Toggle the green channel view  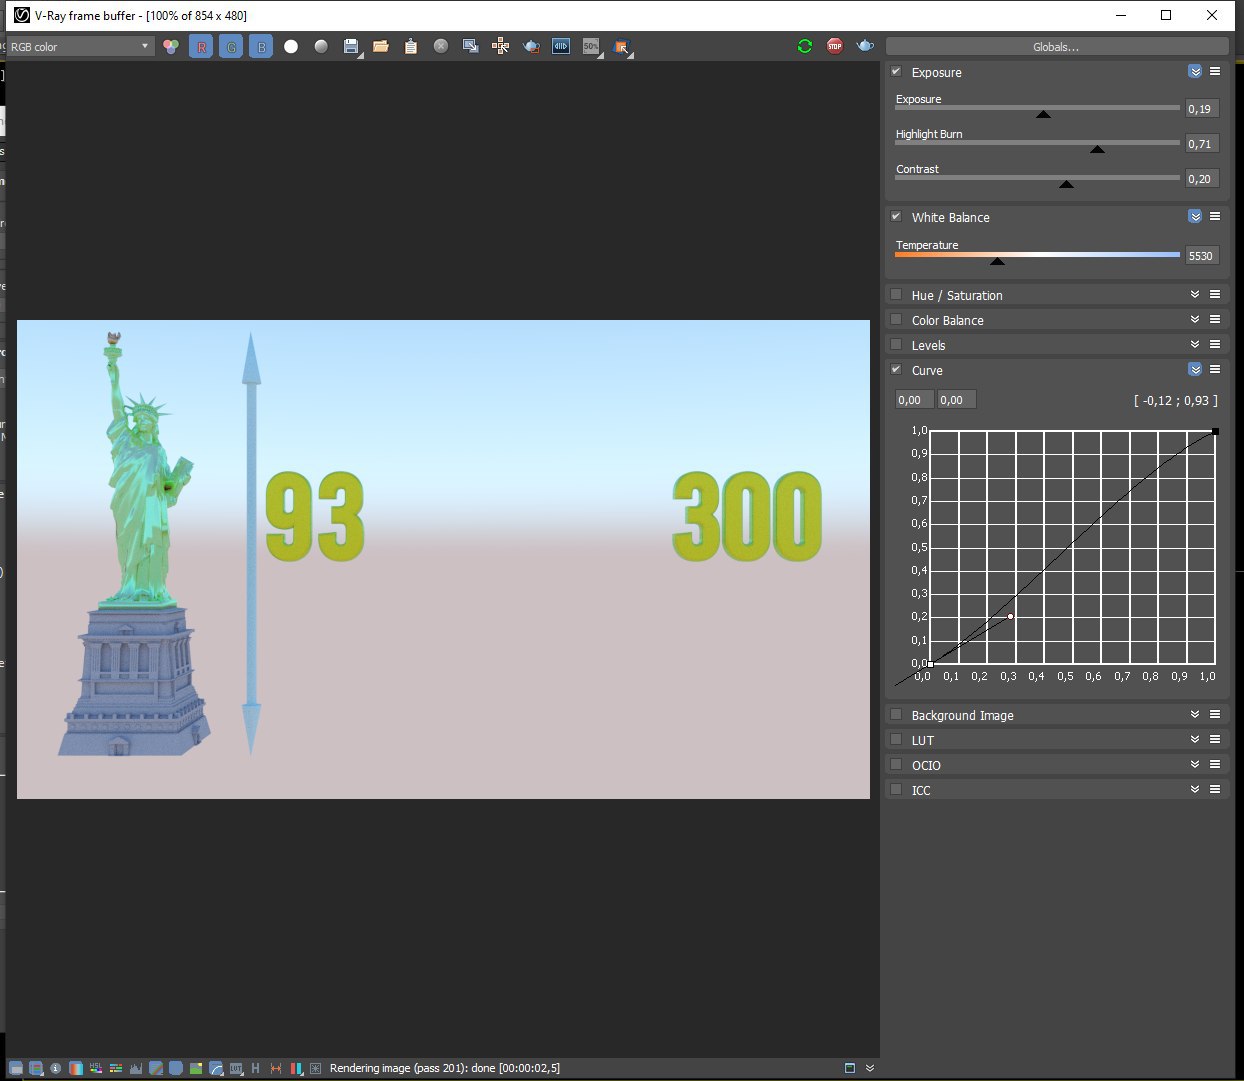(x=231, y=46)
